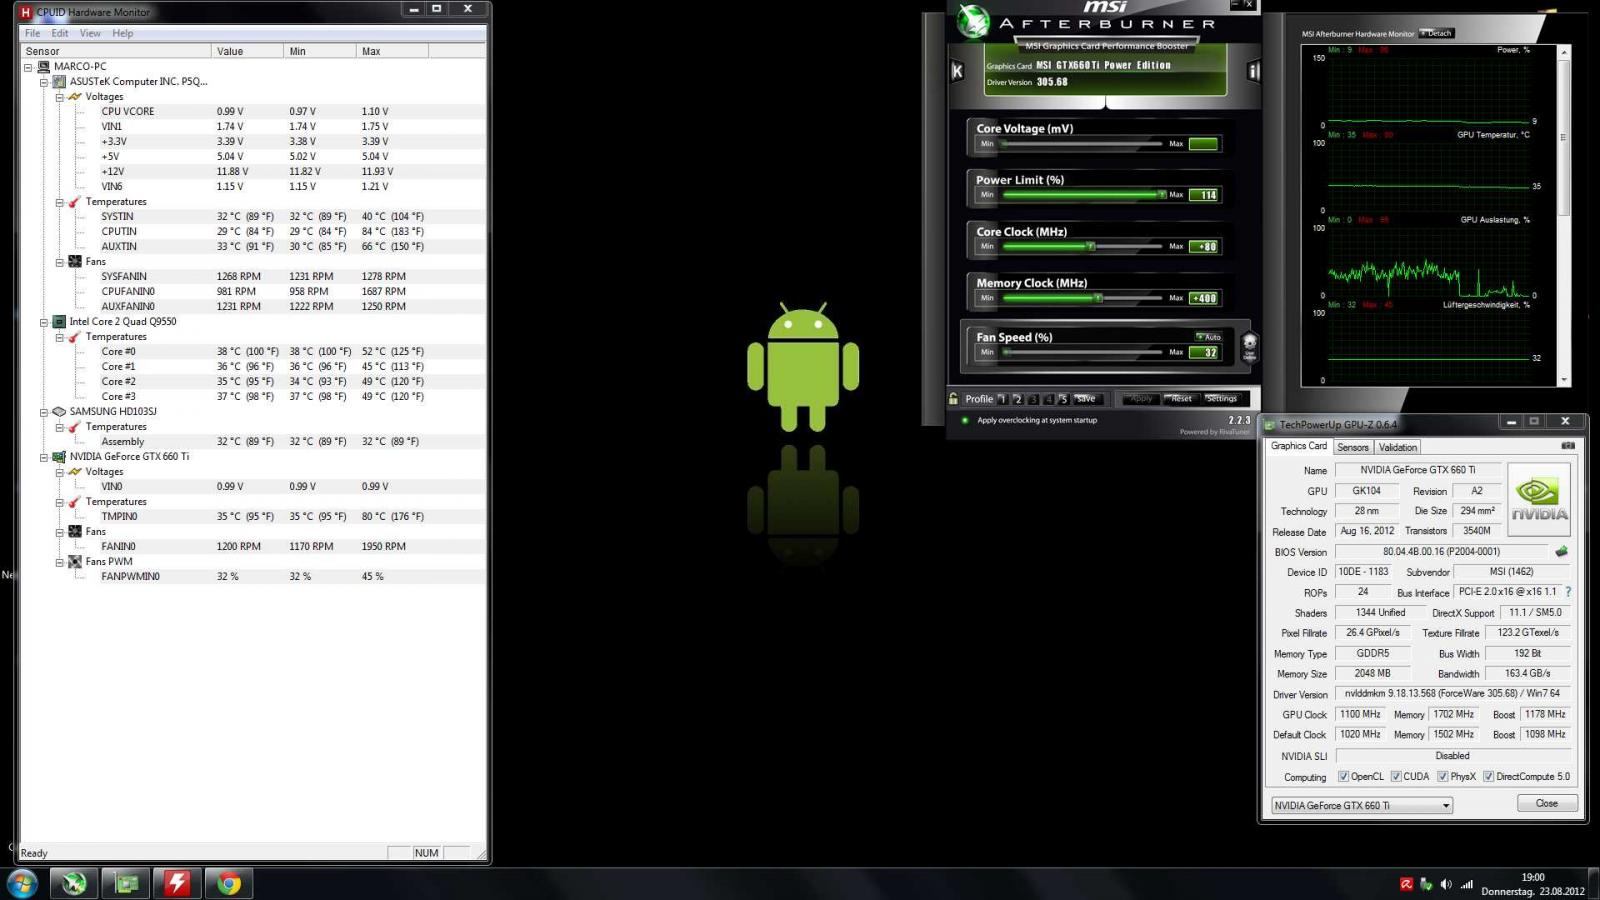Collapse the motherboard Fans group above SYSFANIN
The height and width of the screenshot is (900, 1600).
pyautogui.click(x=60, y=262)
